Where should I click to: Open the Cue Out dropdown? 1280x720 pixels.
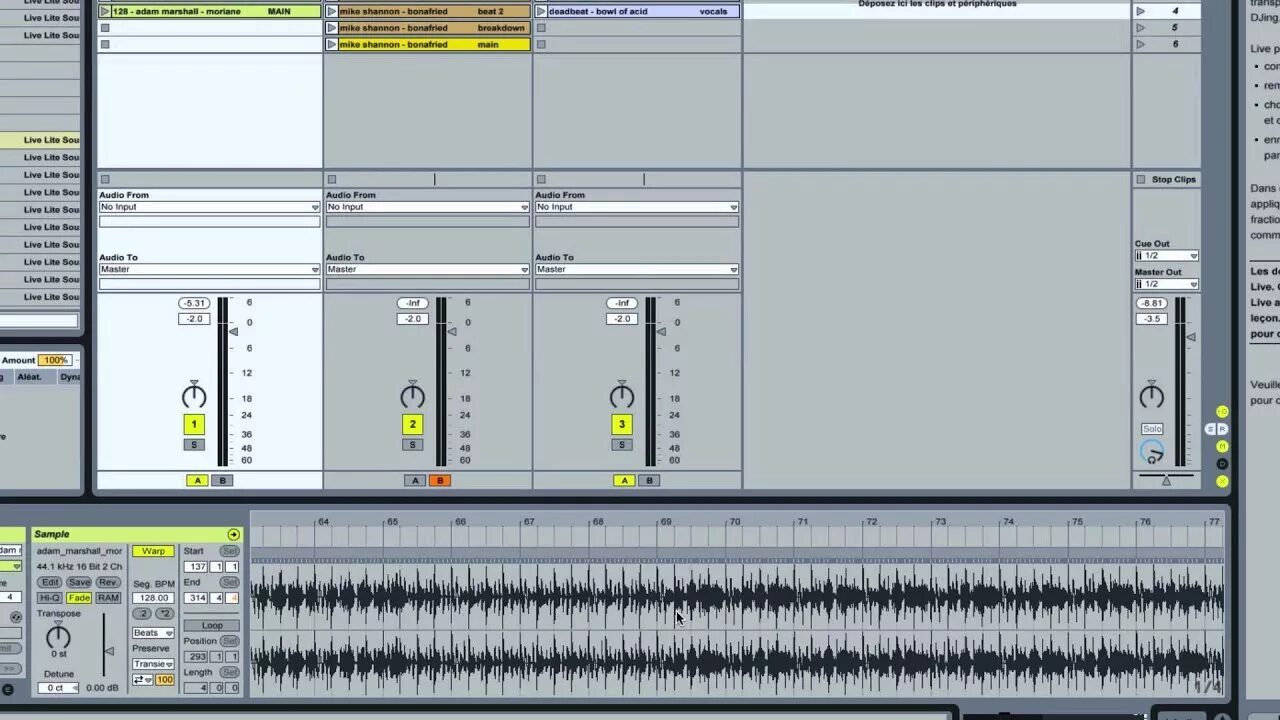coord(1166,256)
